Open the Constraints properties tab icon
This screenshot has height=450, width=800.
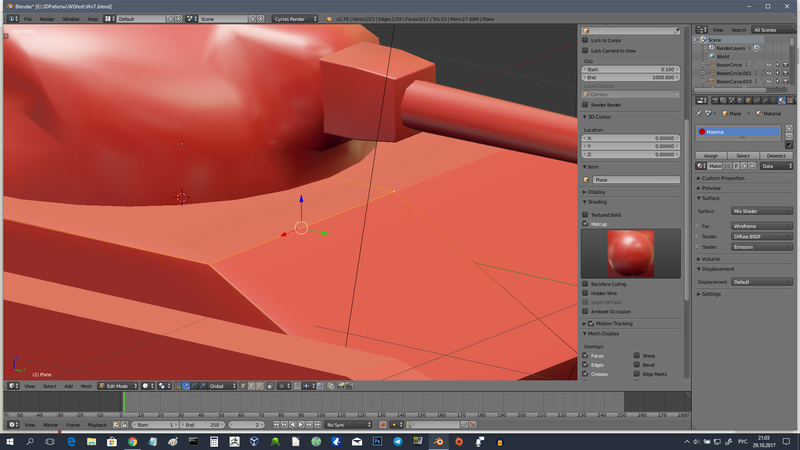pos(757,101)
